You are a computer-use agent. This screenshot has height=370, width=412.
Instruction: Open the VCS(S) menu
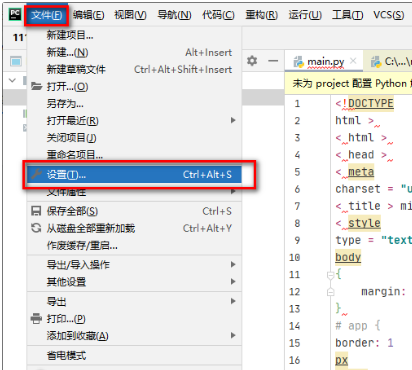click(389, 15)
